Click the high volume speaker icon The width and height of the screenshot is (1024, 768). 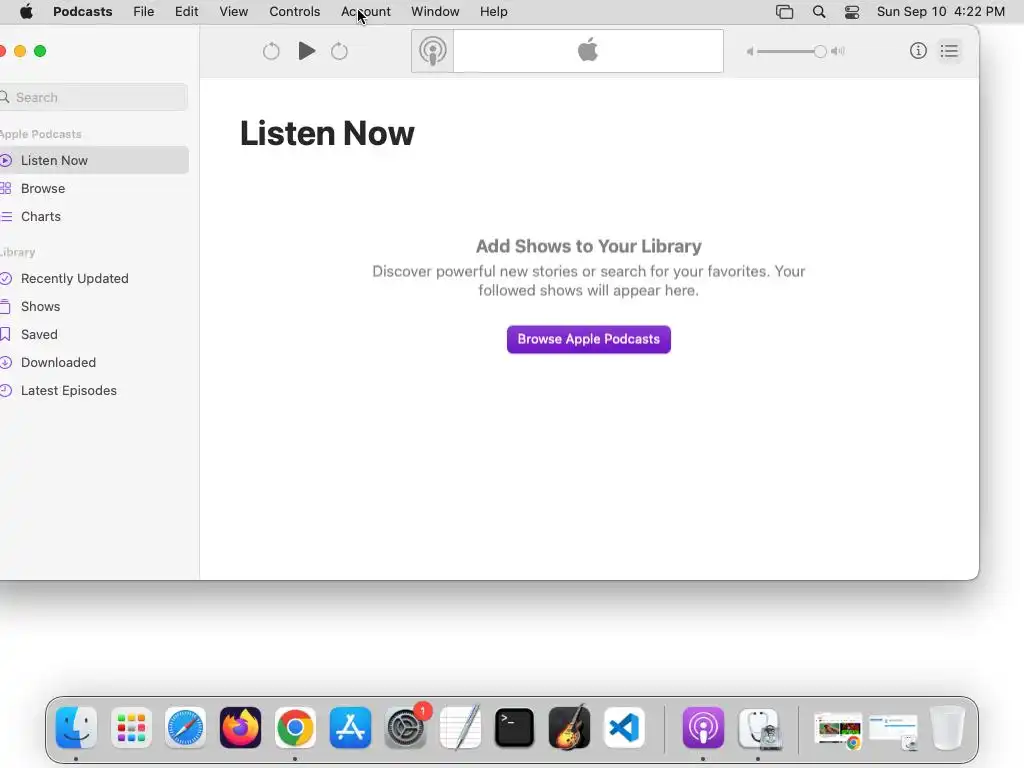838,52
